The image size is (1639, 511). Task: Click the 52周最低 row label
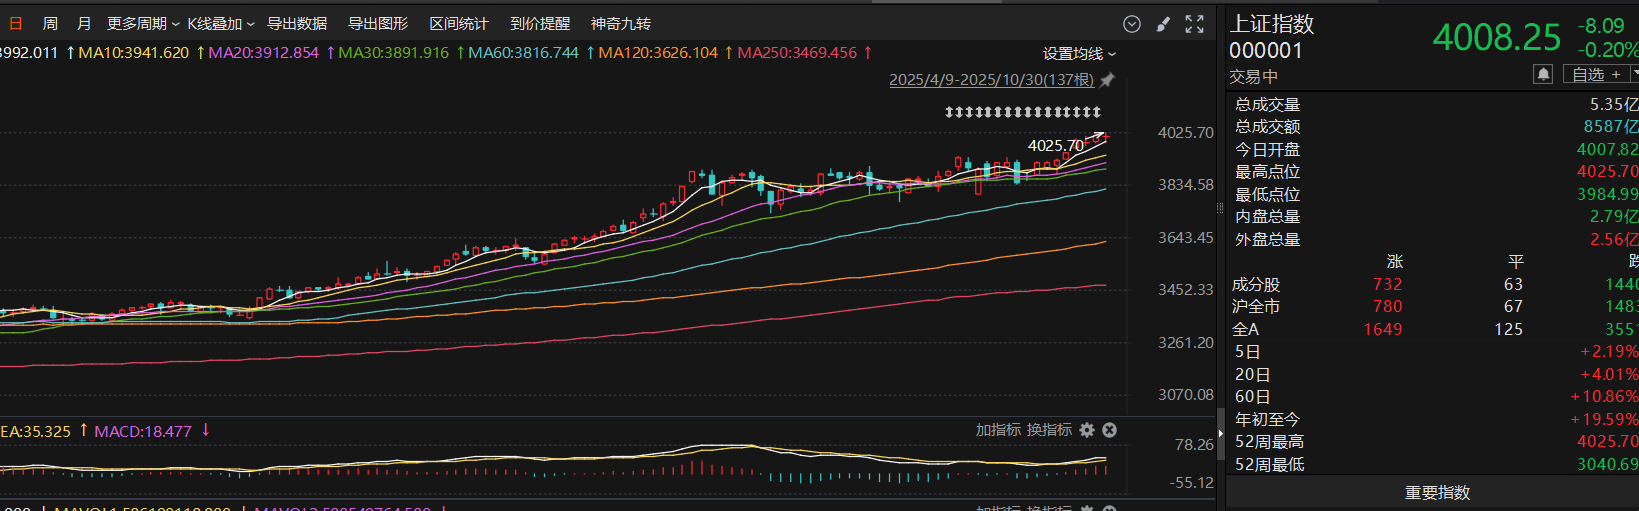(1269, 465)
